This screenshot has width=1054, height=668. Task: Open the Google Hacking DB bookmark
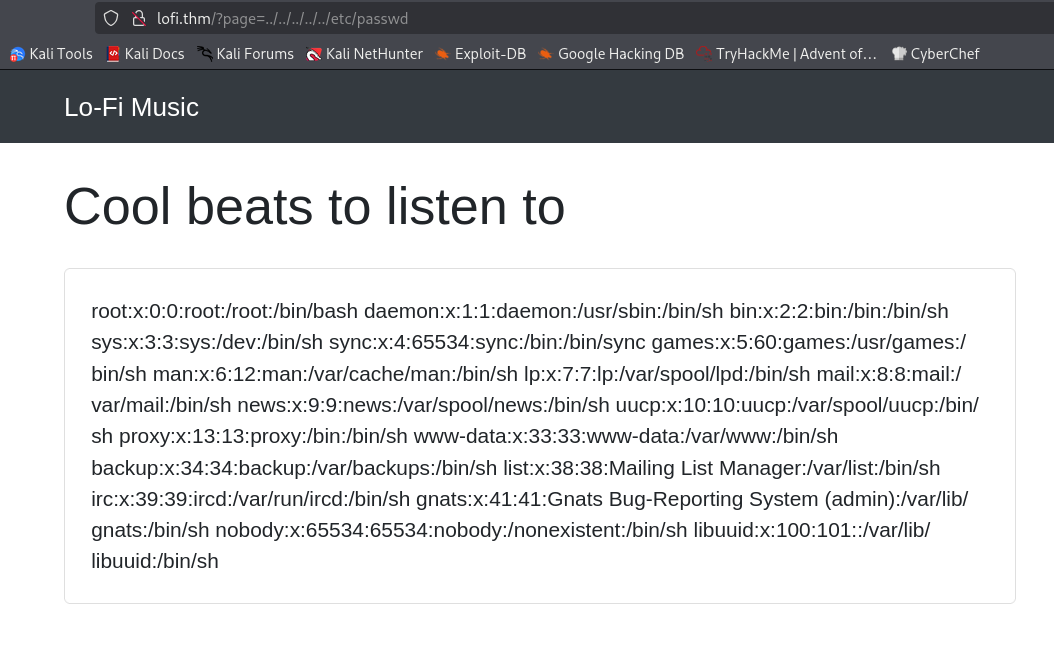620,54
